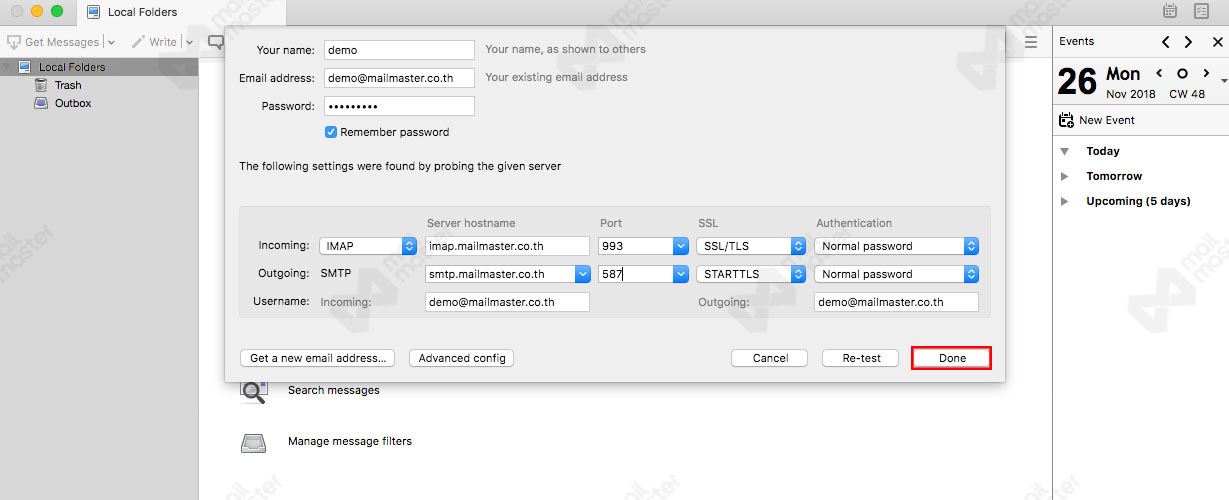
Task: Click the large date number 26
Action: click(1077, 81)
